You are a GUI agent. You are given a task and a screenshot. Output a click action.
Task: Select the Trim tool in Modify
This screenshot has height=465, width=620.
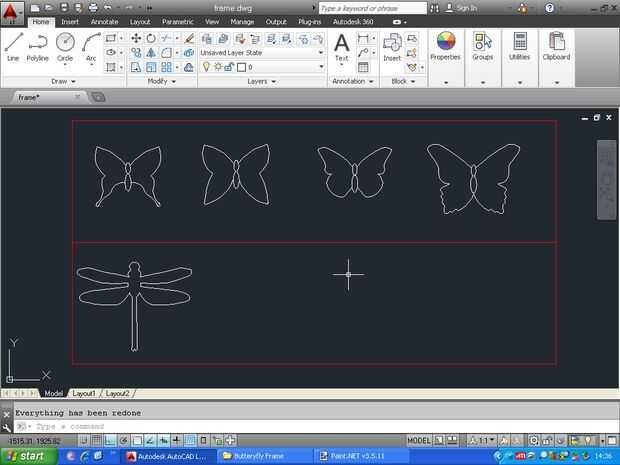click(166, 38)
